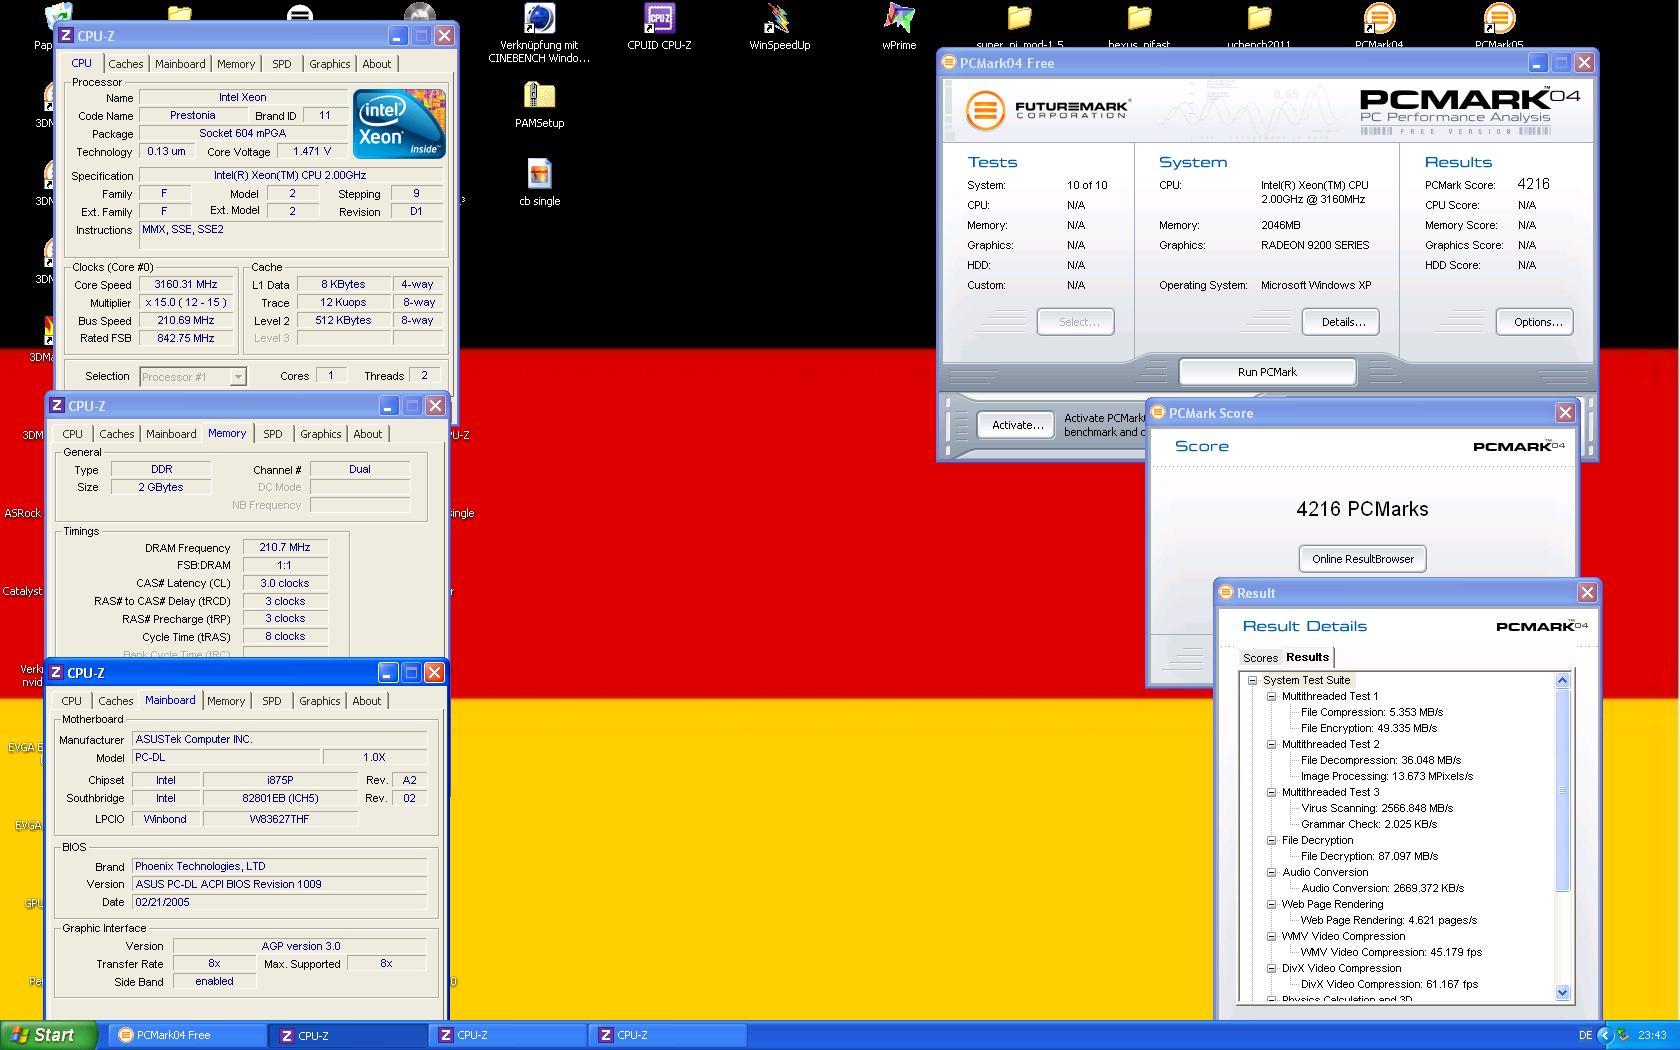Click the Windows Start button
This screenshot has height=1050, width=1680.
[48, 1035]
